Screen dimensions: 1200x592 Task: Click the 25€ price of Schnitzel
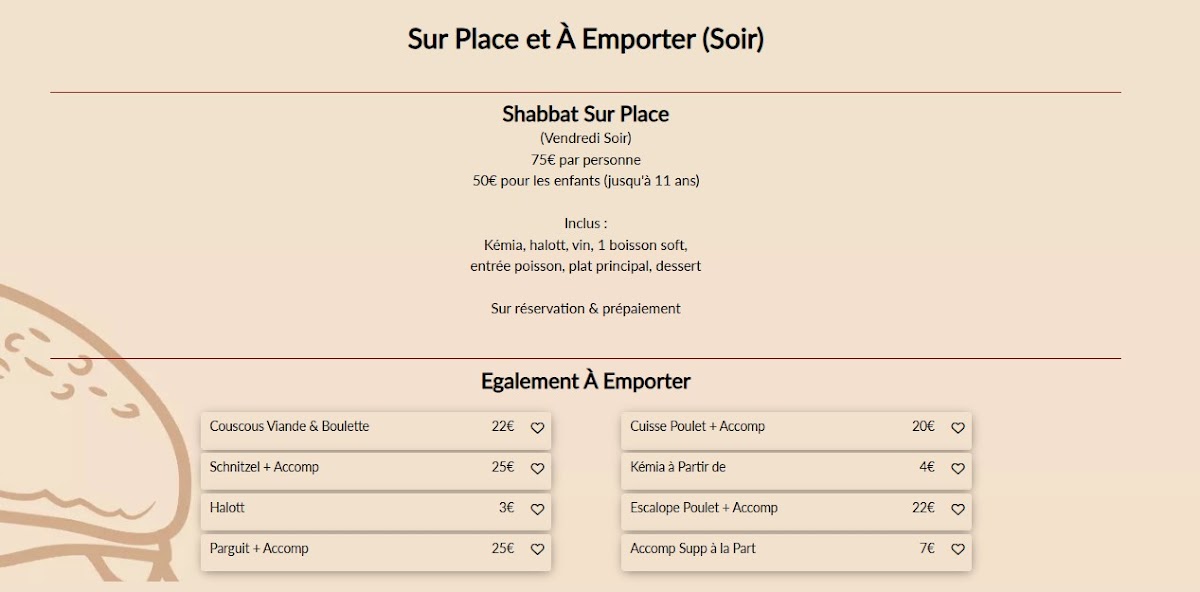tap(502, 467)
